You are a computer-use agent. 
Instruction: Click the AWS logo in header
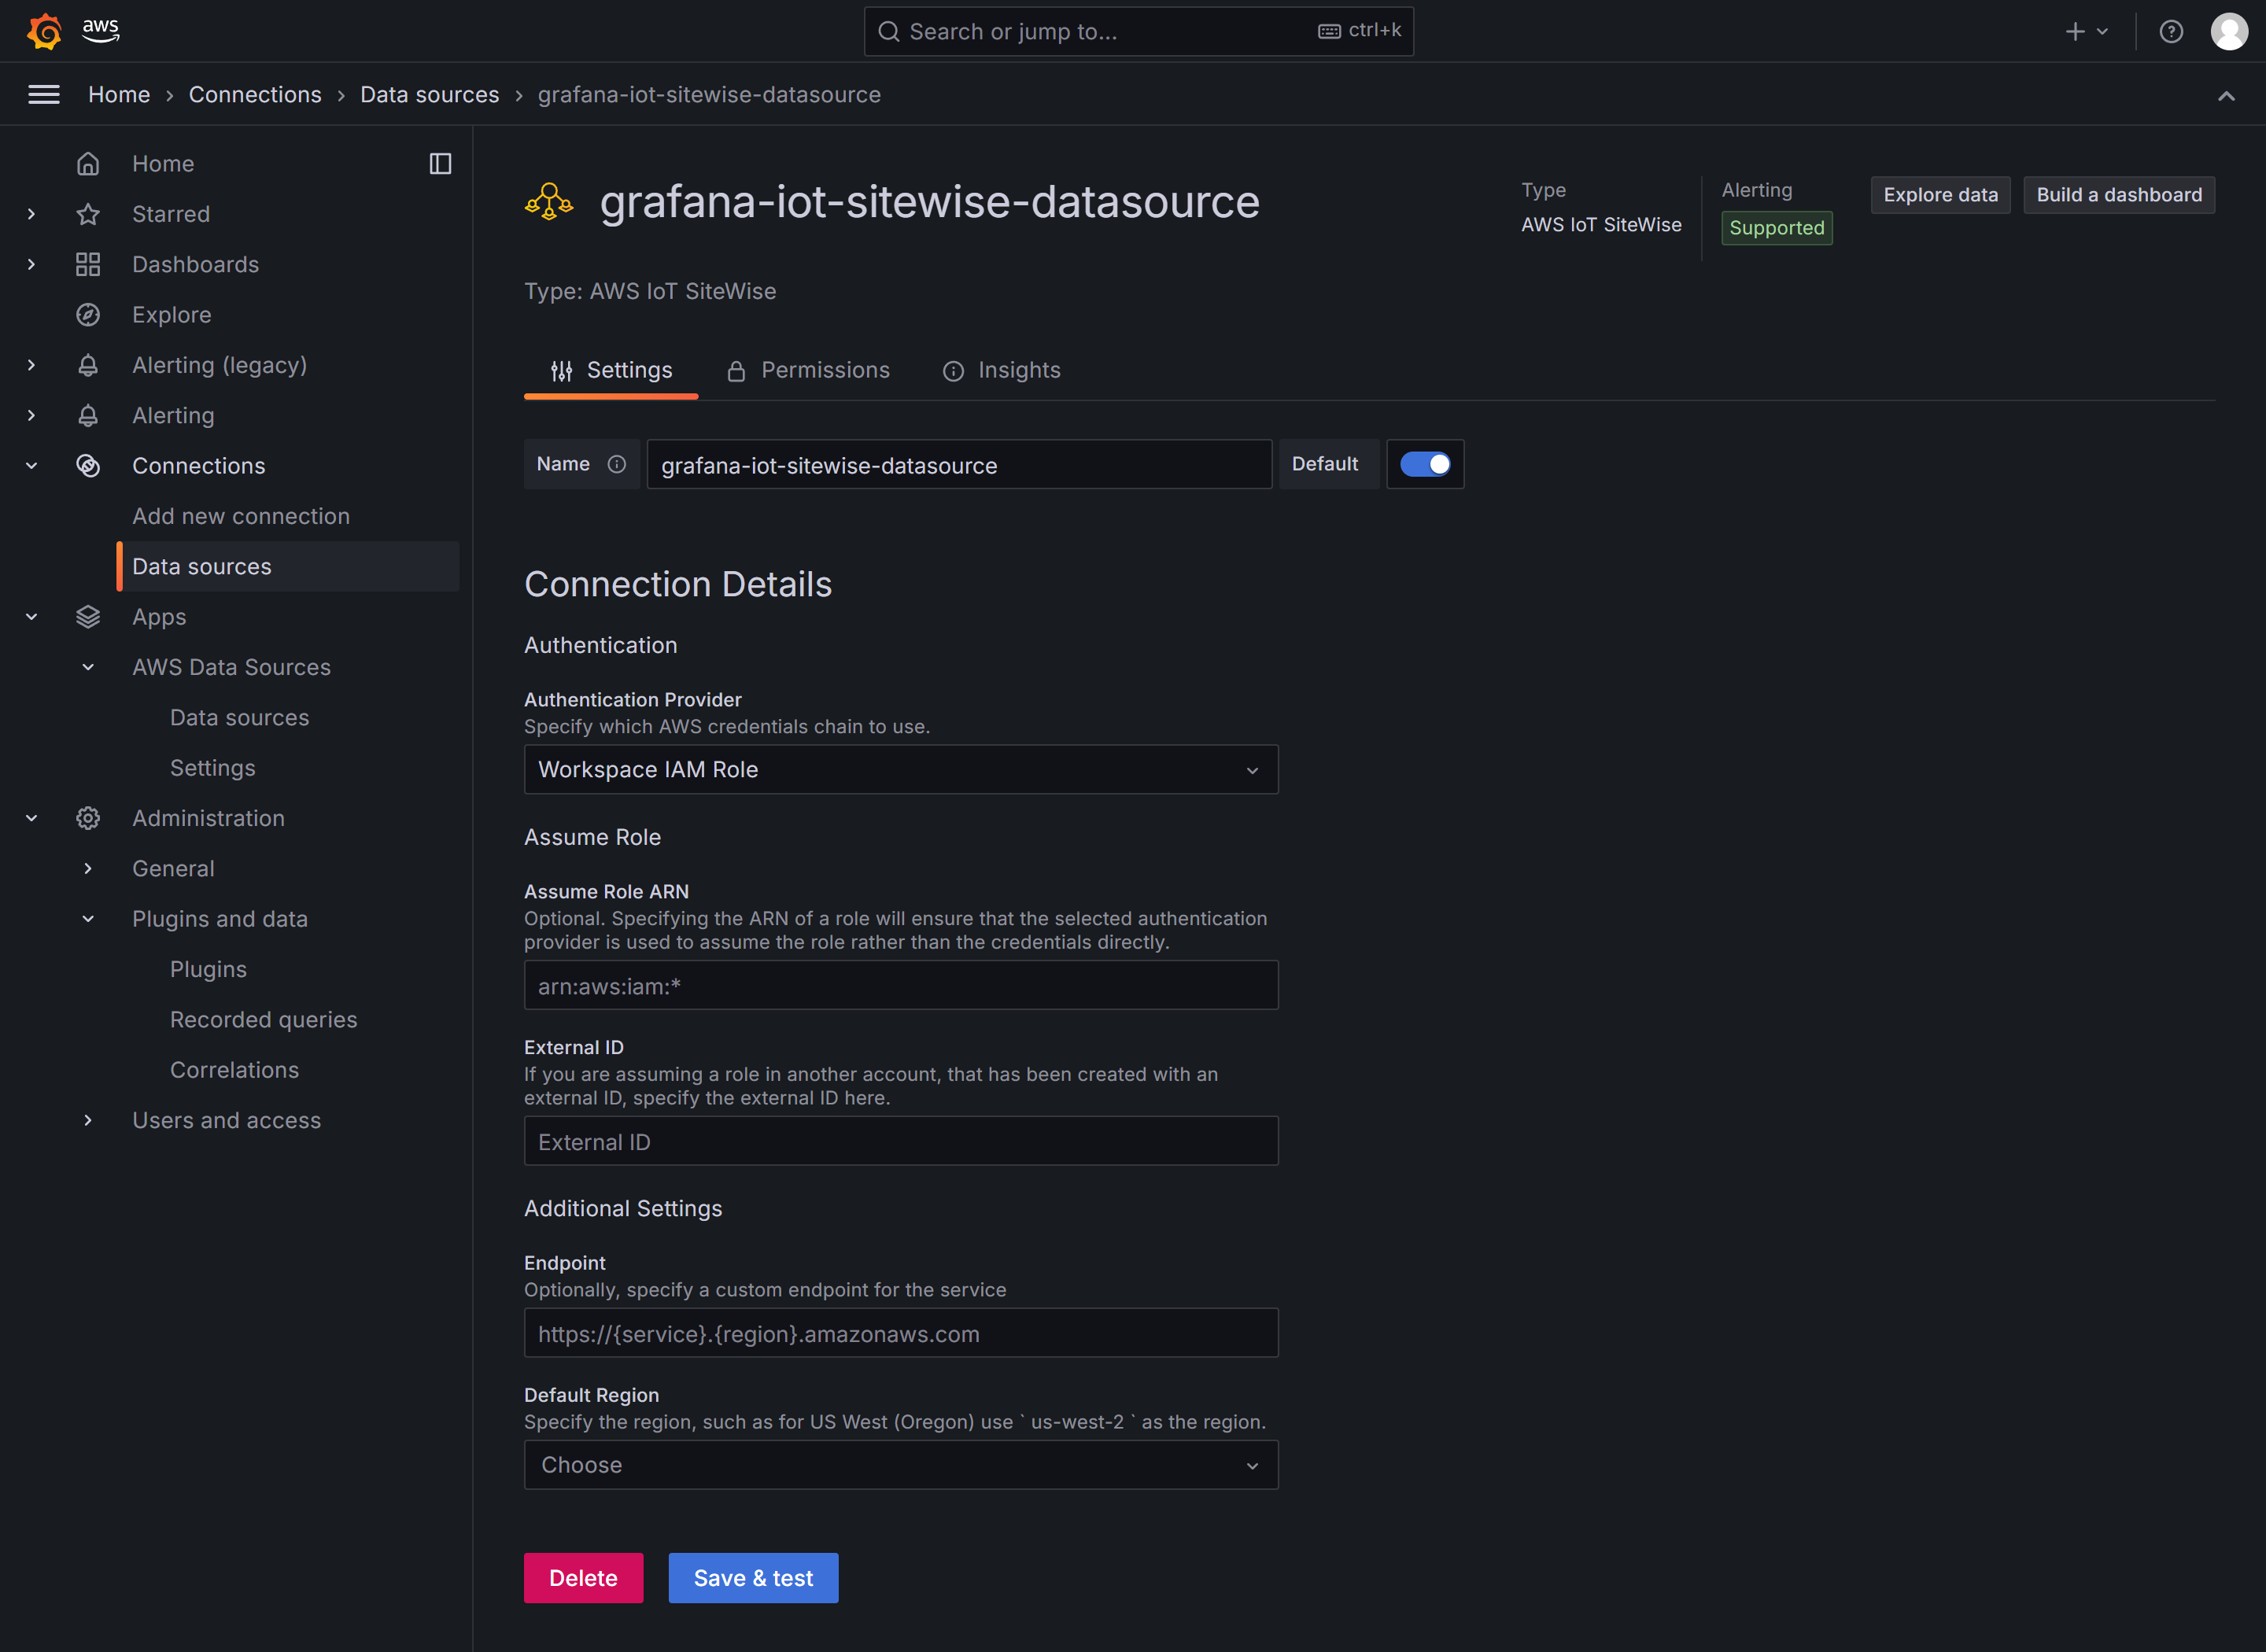pos(101,30)
